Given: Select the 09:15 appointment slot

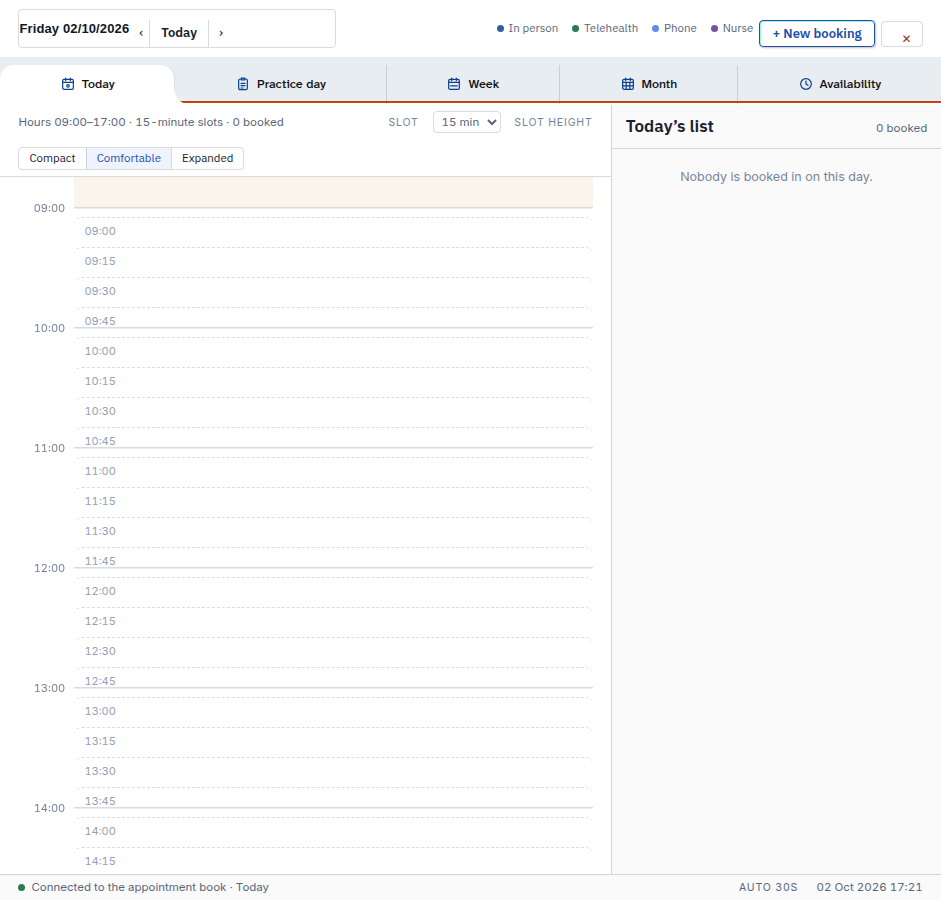Looking at the screenshot, I should (x=334, y=262).
